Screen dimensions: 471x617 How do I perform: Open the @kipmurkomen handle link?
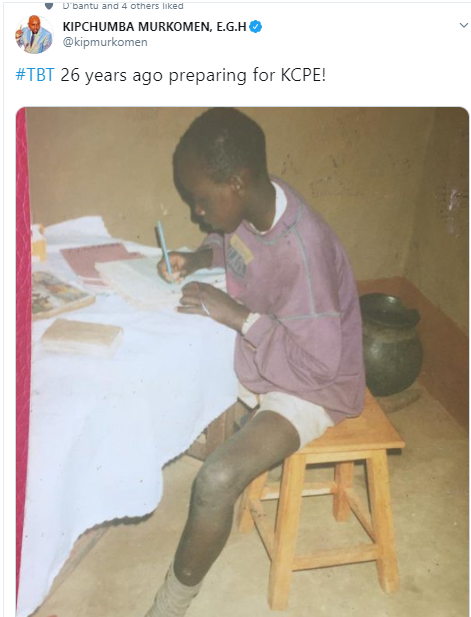[105, 42]
